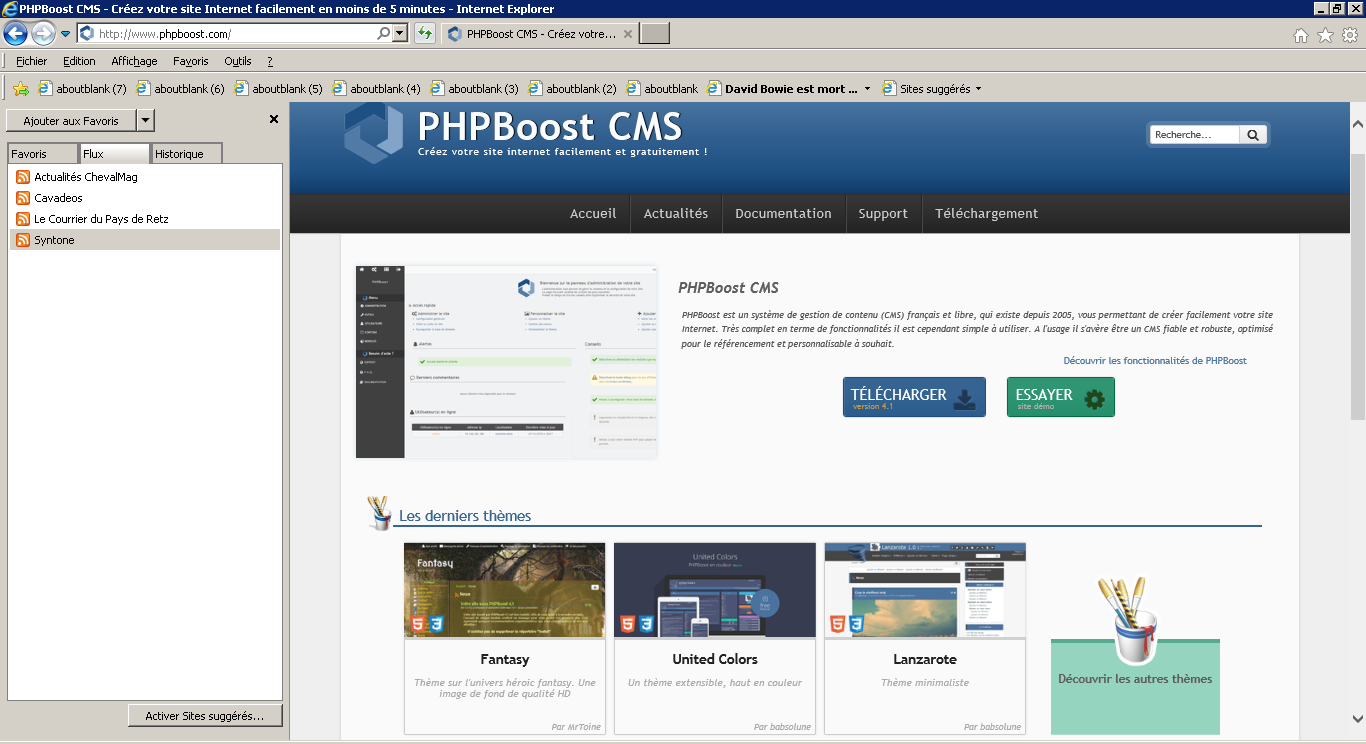The width and height of the screenshot is (1366, 744).
Task: Expand the Ajouter aux Favoris dropdown arrow
Action: (145, 121)
